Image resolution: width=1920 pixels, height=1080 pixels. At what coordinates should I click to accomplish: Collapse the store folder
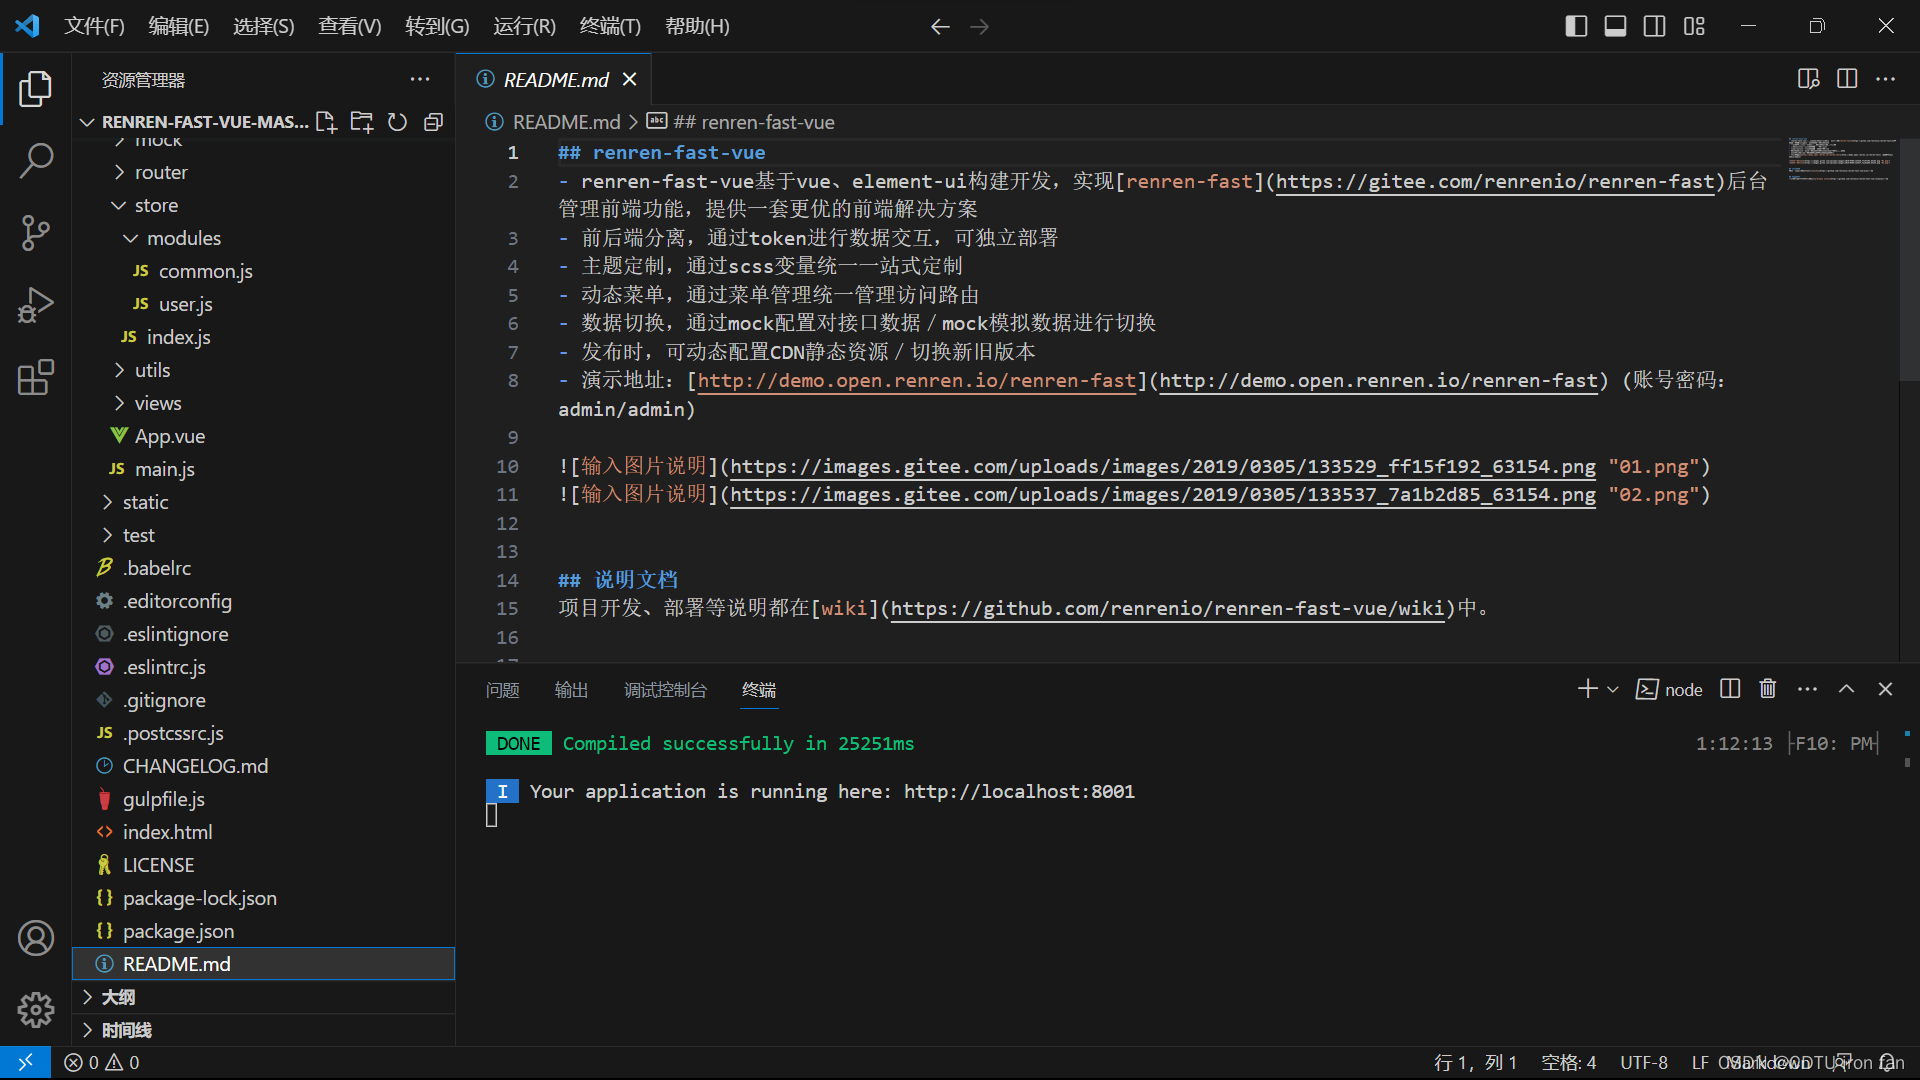(x=264, y=205)
